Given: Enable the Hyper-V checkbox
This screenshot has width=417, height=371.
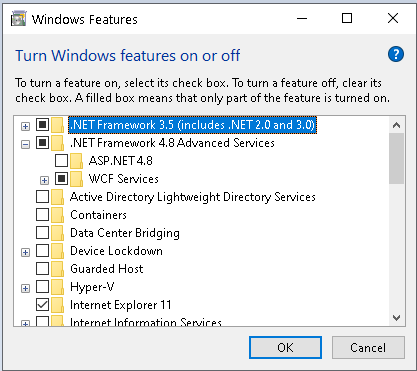Looking at the screenshot, I should 42,287.
